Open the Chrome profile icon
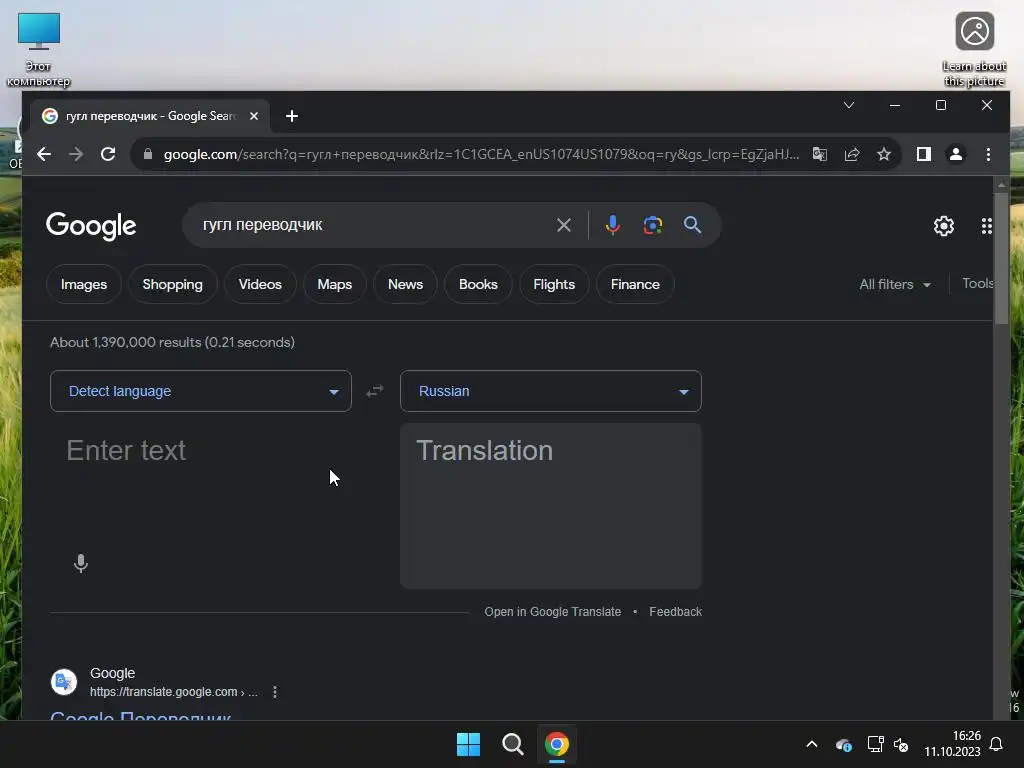 pos(955,154)
